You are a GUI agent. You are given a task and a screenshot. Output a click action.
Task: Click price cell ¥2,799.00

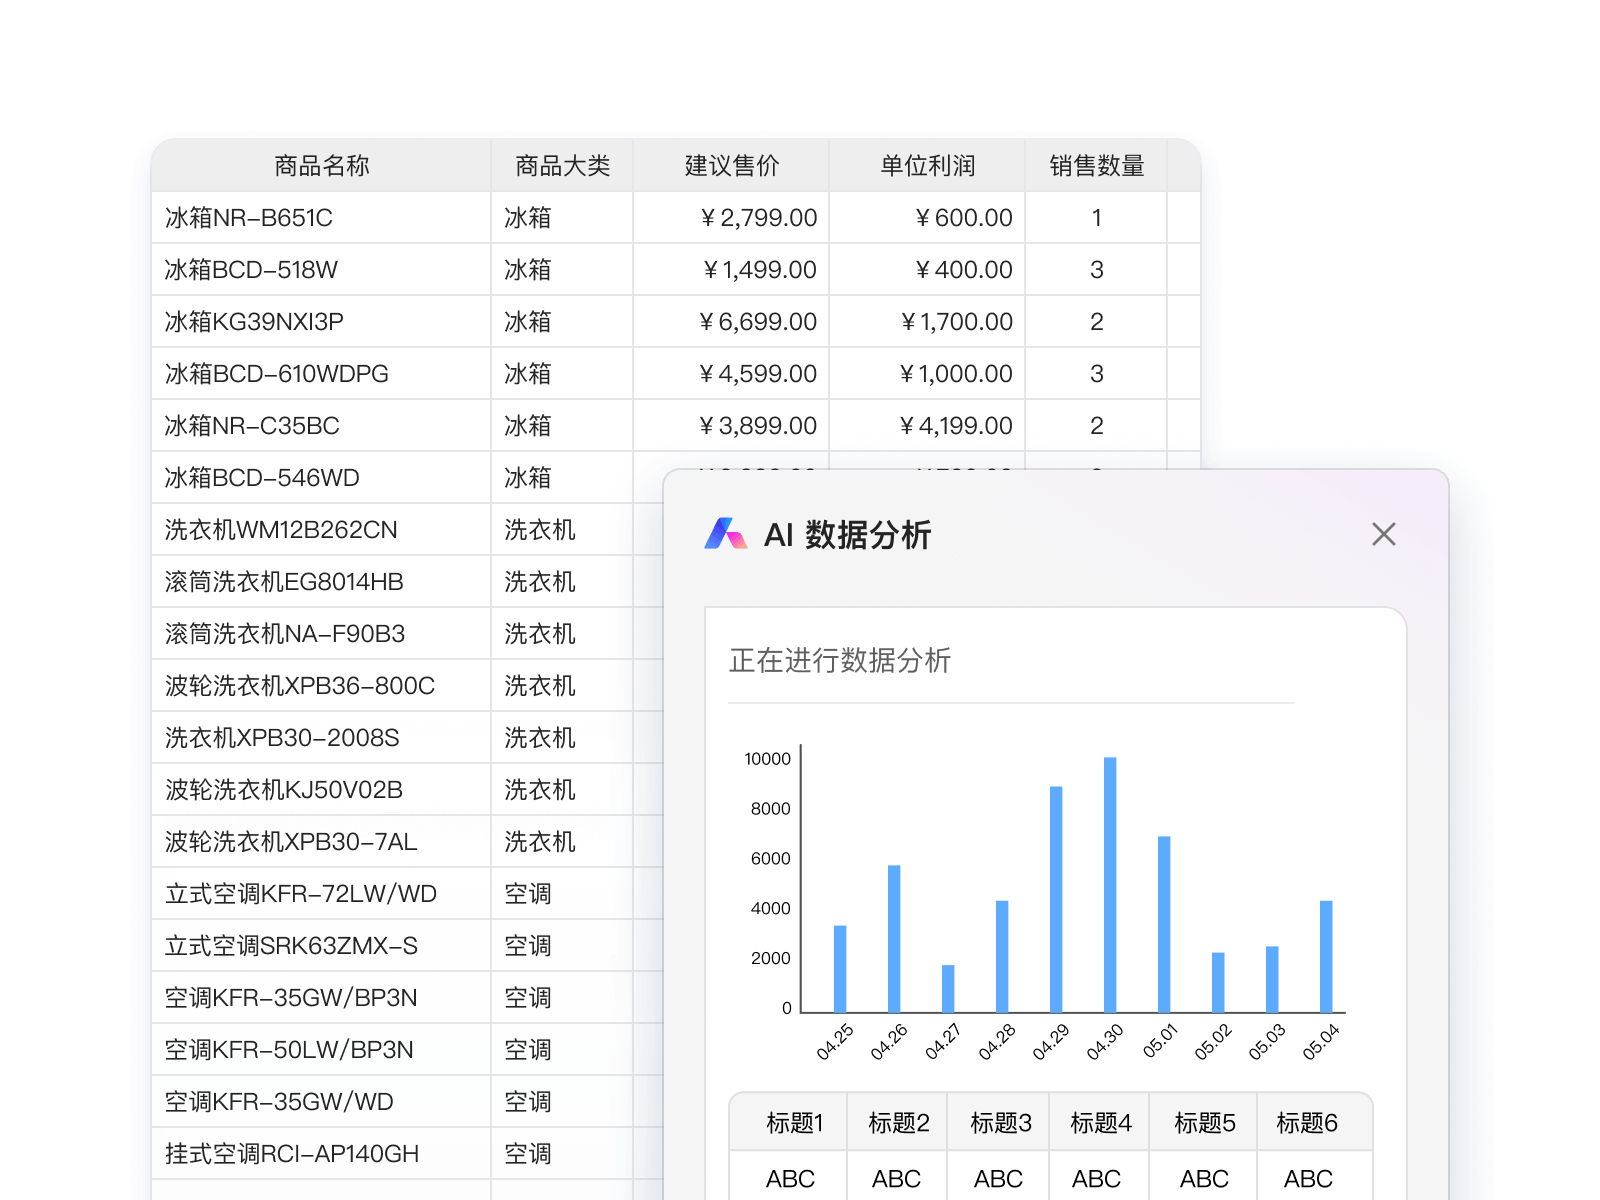731,218
